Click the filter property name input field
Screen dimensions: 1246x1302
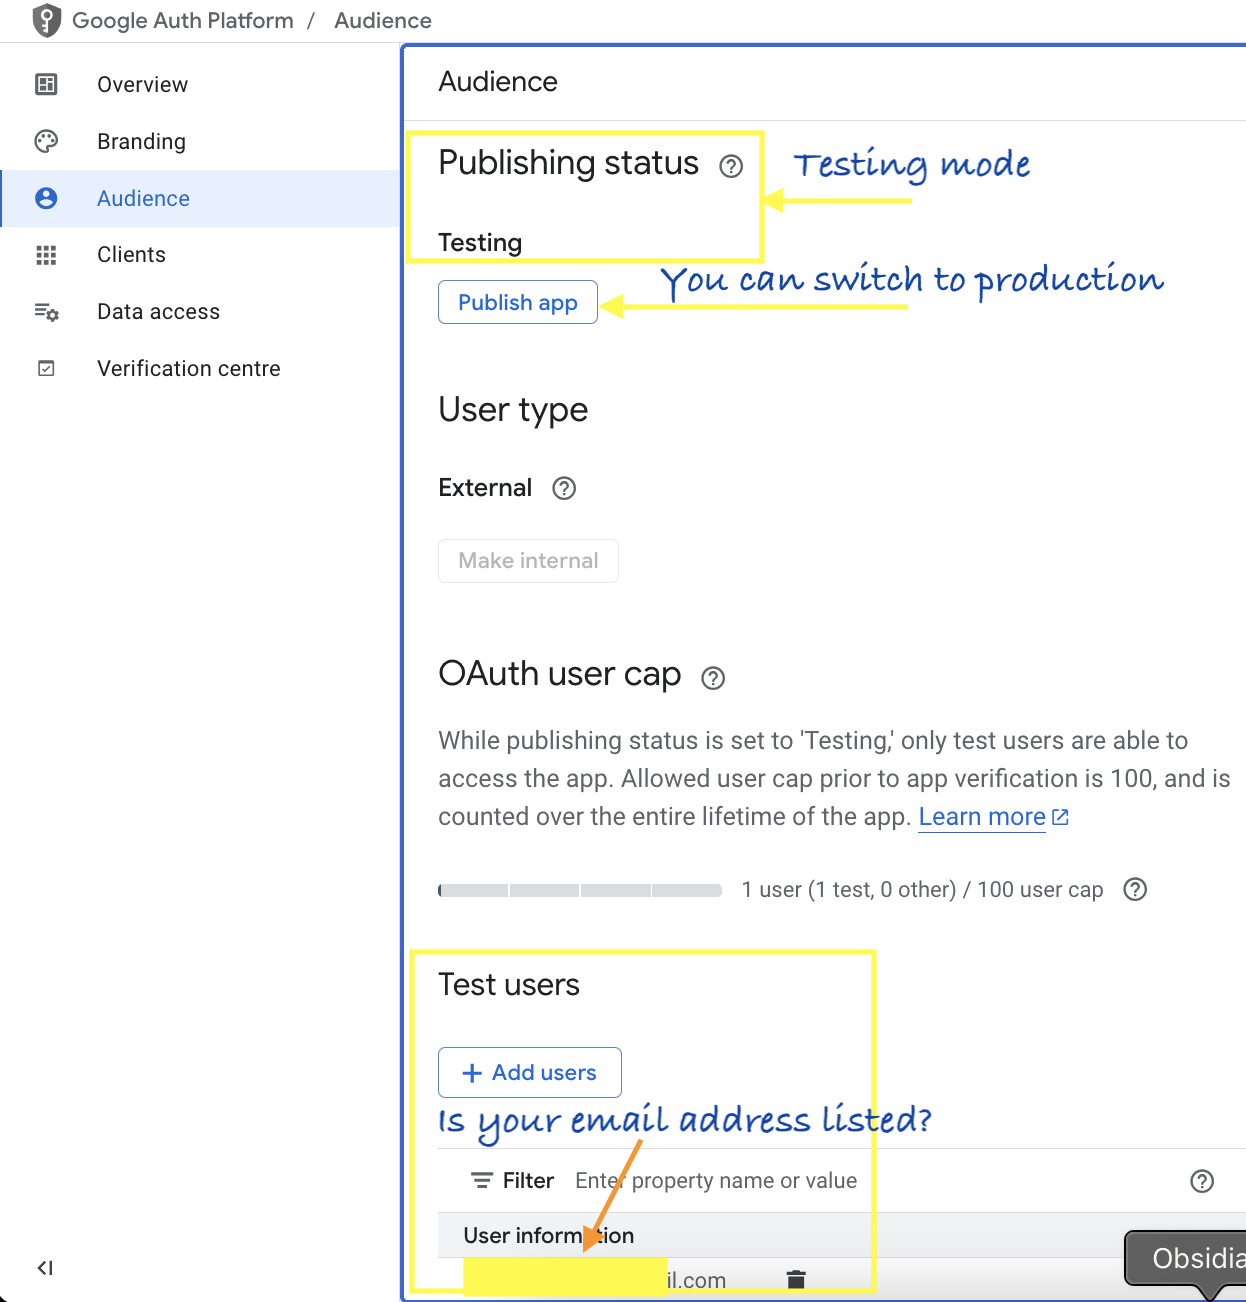click(715, 1180)
